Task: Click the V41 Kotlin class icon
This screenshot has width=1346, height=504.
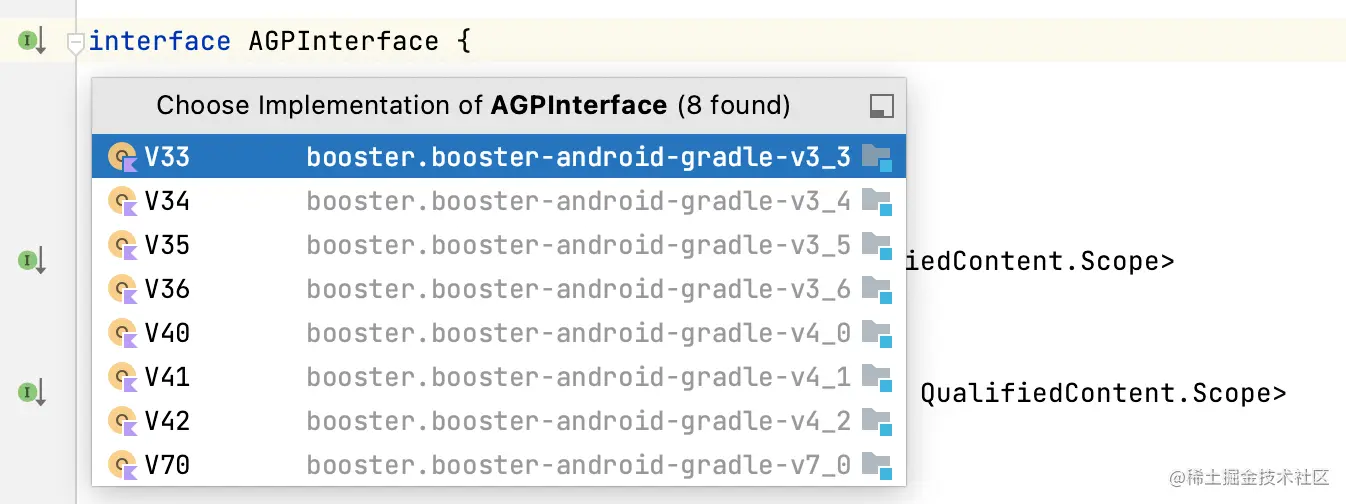Action: click(123, 378)
